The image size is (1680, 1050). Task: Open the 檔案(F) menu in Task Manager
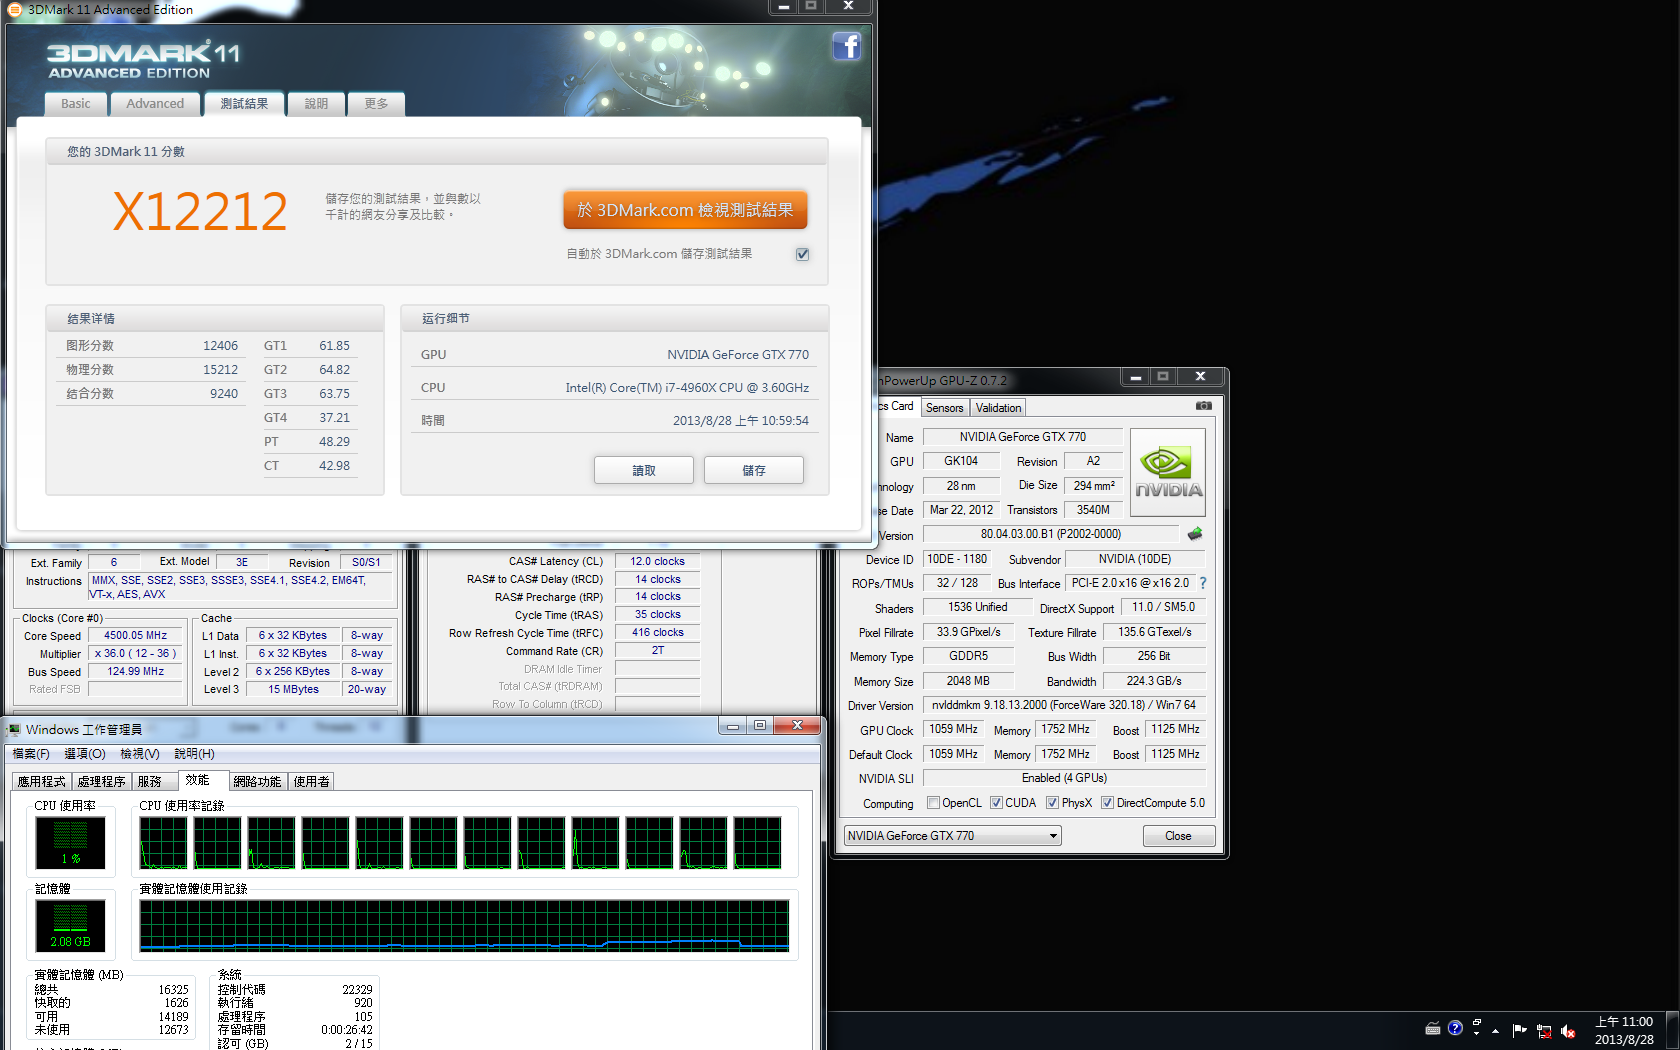click(x=31, y=754)
